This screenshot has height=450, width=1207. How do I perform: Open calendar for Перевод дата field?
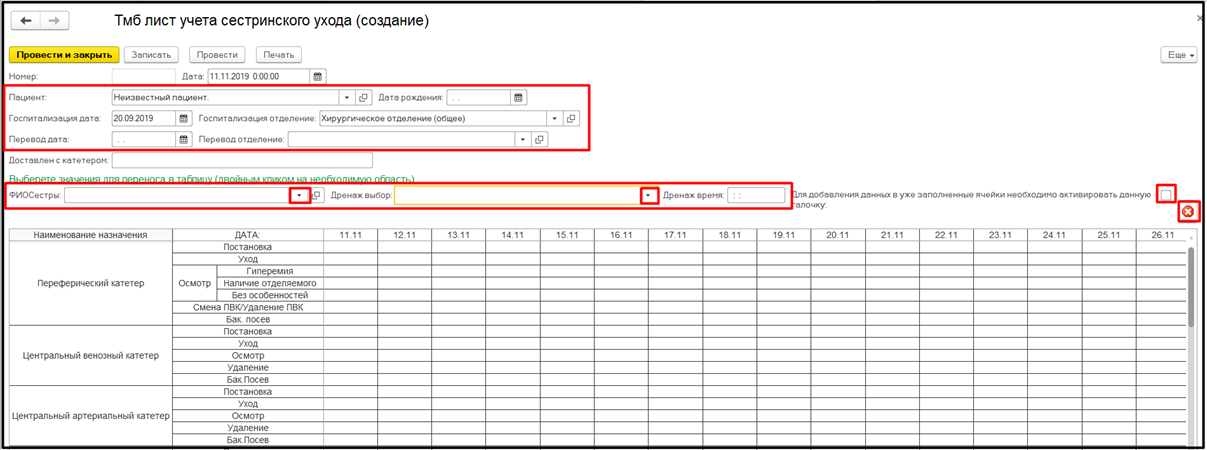pos(183,140)
